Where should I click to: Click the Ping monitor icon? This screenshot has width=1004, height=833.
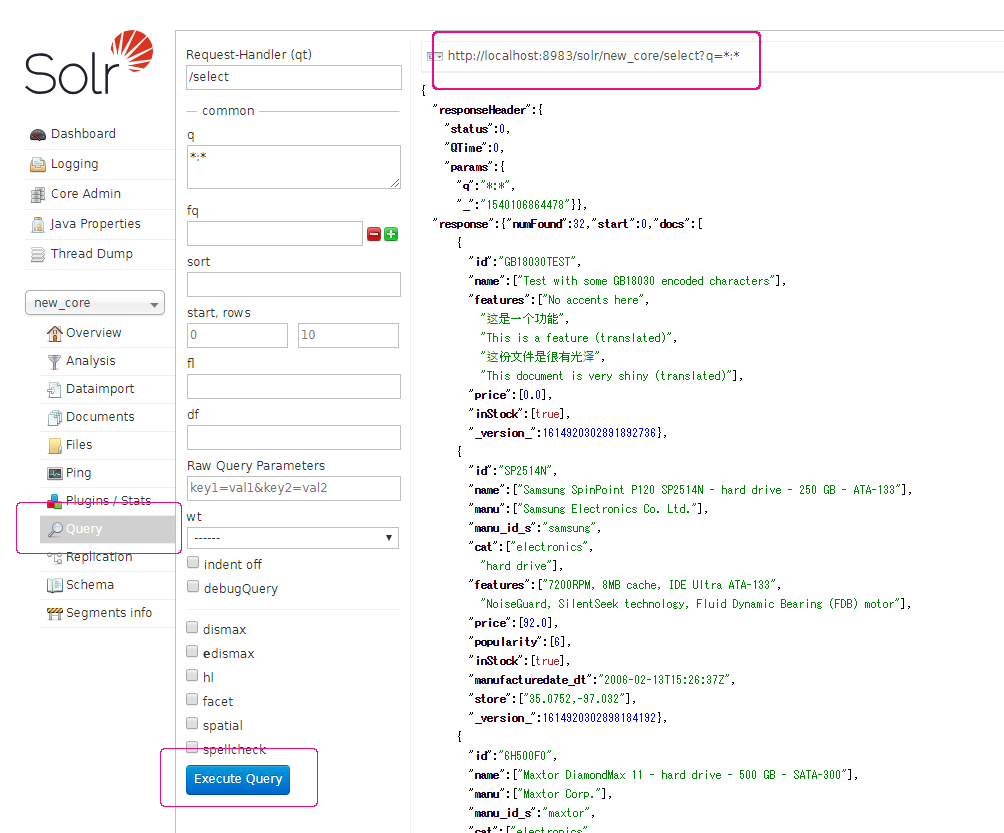(x=54, y=473)
